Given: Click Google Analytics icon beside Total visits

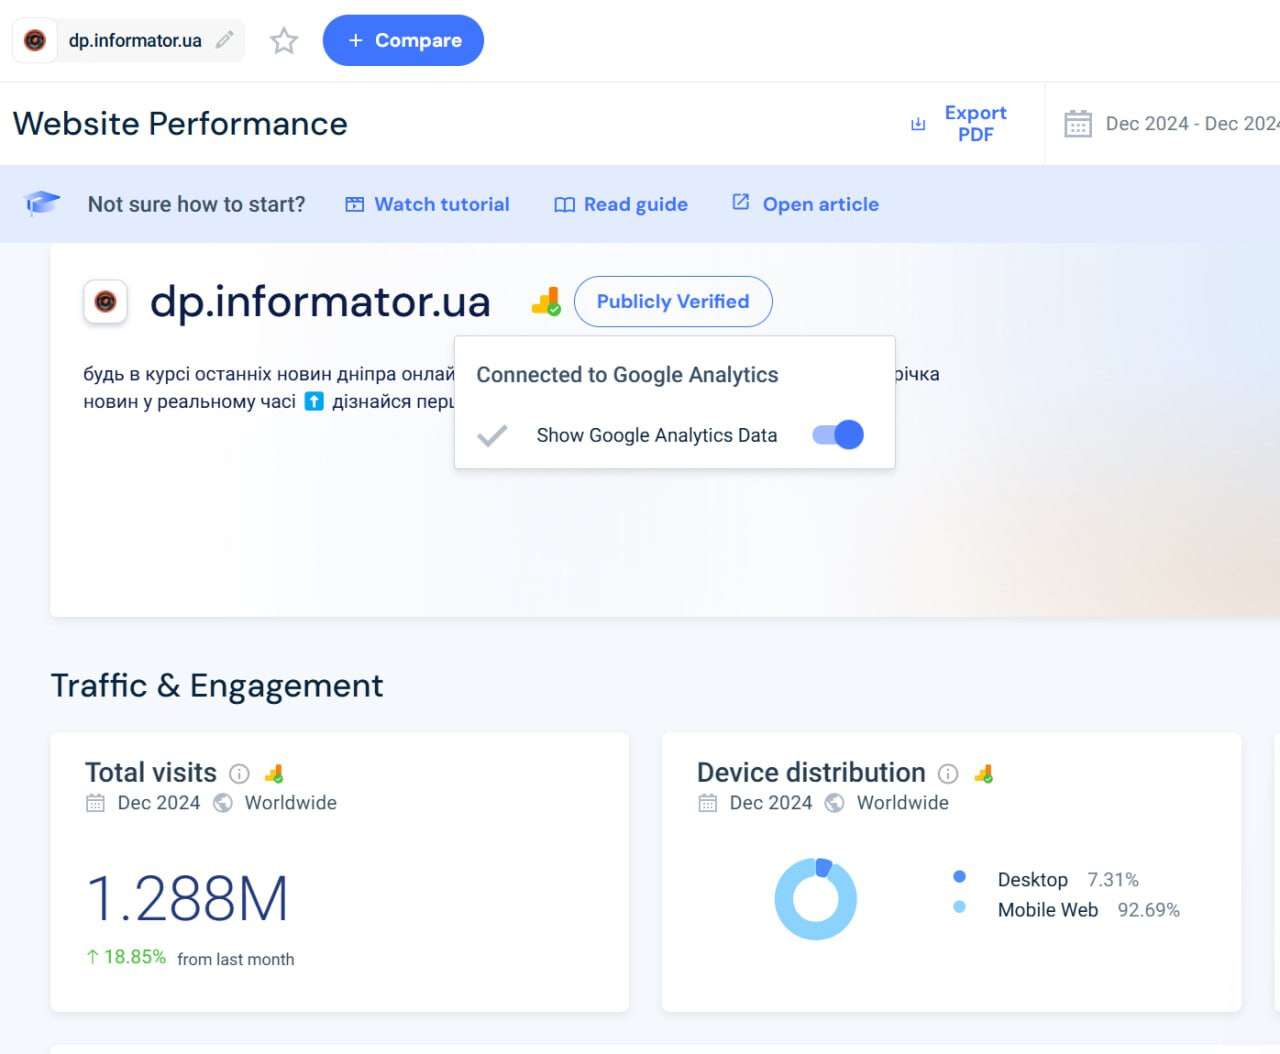Looking at the screenshot, I should [x=274, y=773].
